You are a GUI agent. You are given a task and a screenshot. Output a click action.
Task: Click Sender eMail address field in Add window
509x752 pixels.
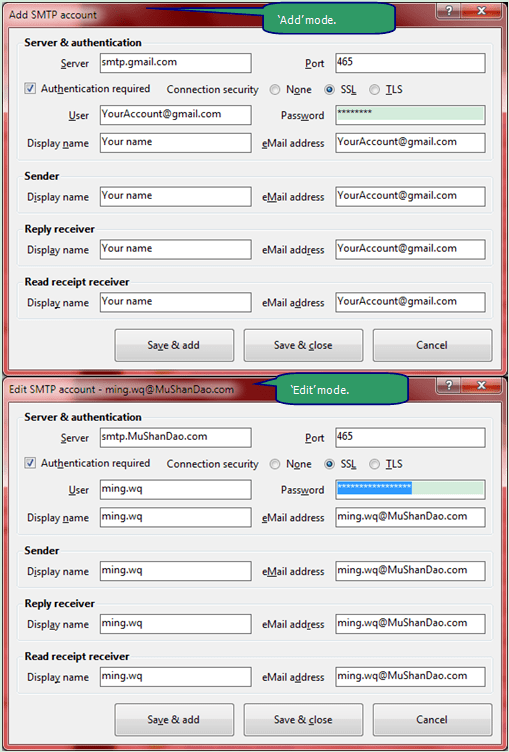410,197
